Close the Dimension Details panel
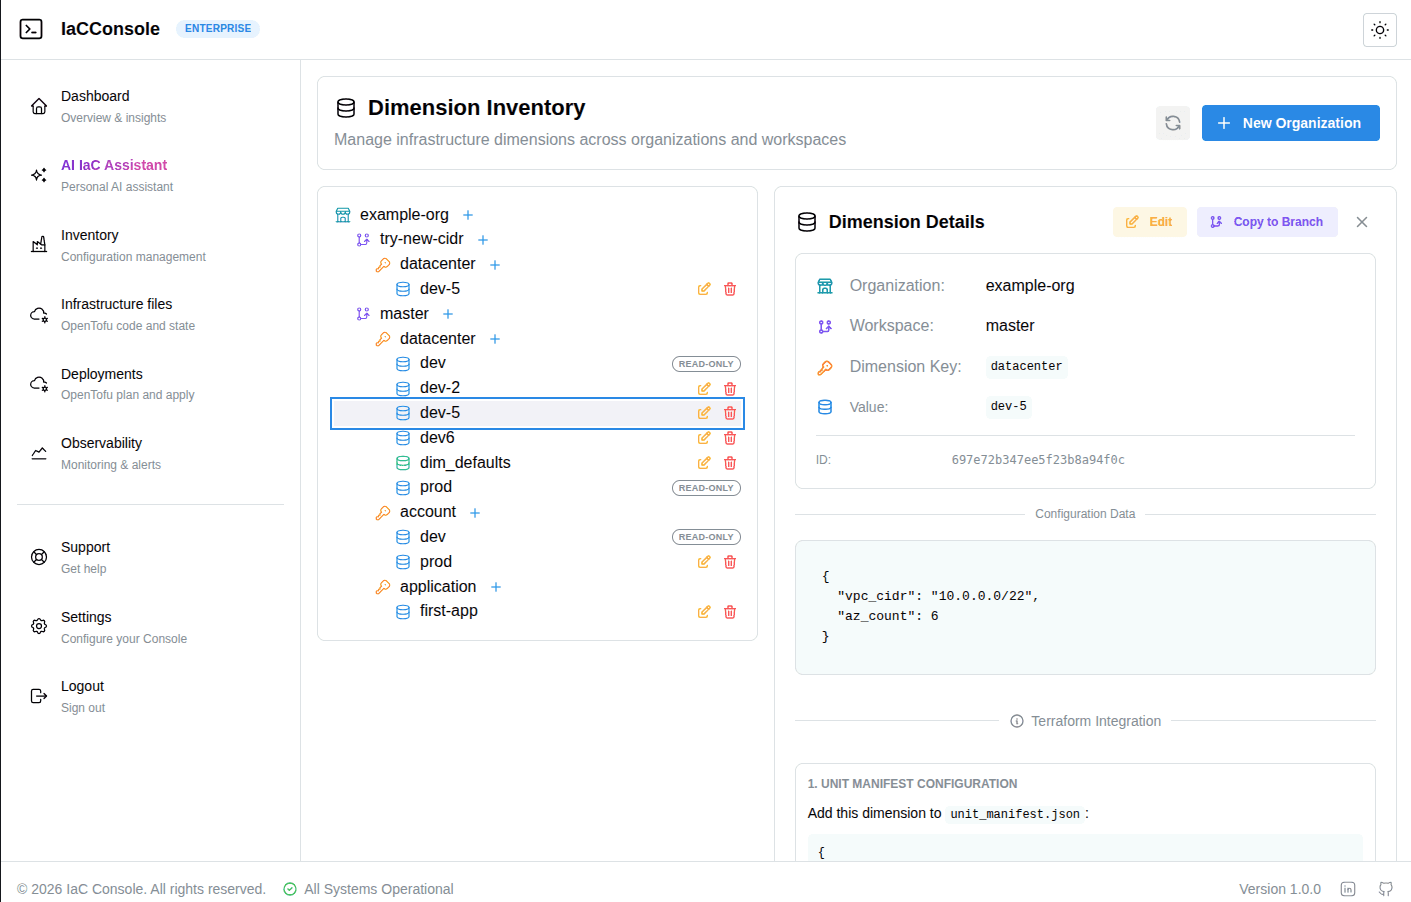The image size is (1411, 902). click(1361, 222)
